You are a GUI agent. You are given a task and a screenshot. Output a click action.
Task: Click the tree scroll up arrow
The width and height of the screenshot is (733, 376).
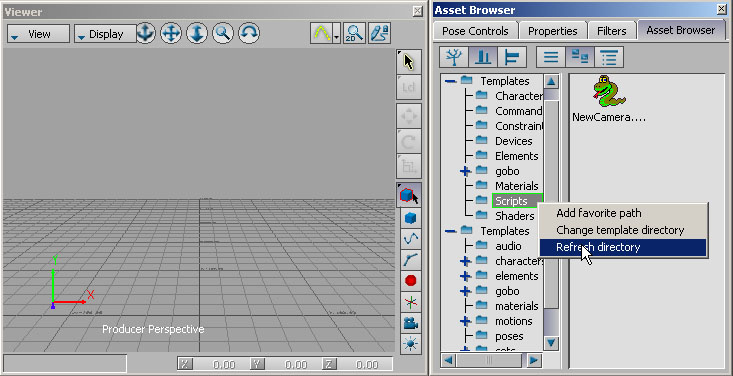552,81
